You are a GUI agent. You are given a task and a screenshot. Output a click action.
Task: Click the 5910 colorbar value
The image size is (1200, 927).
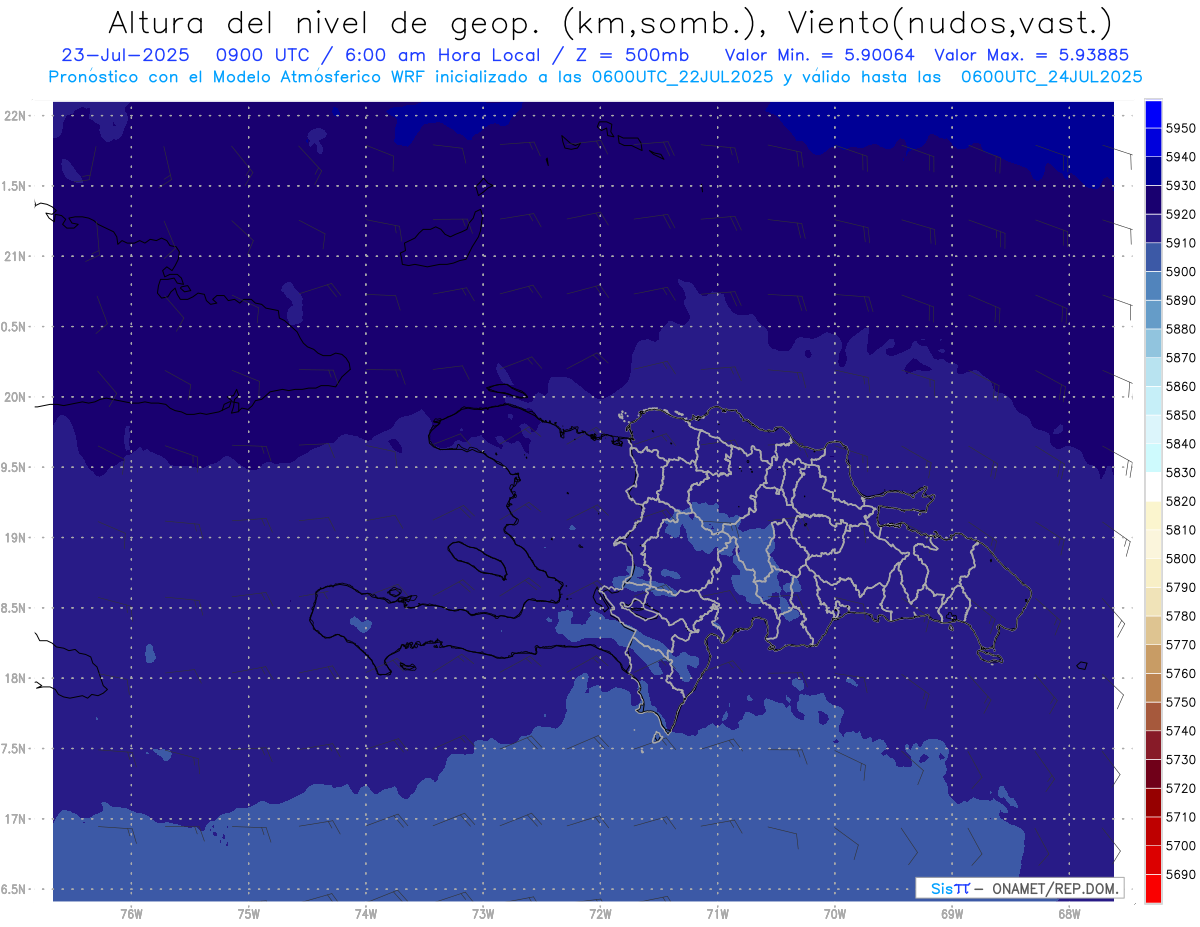point(1180,243)
